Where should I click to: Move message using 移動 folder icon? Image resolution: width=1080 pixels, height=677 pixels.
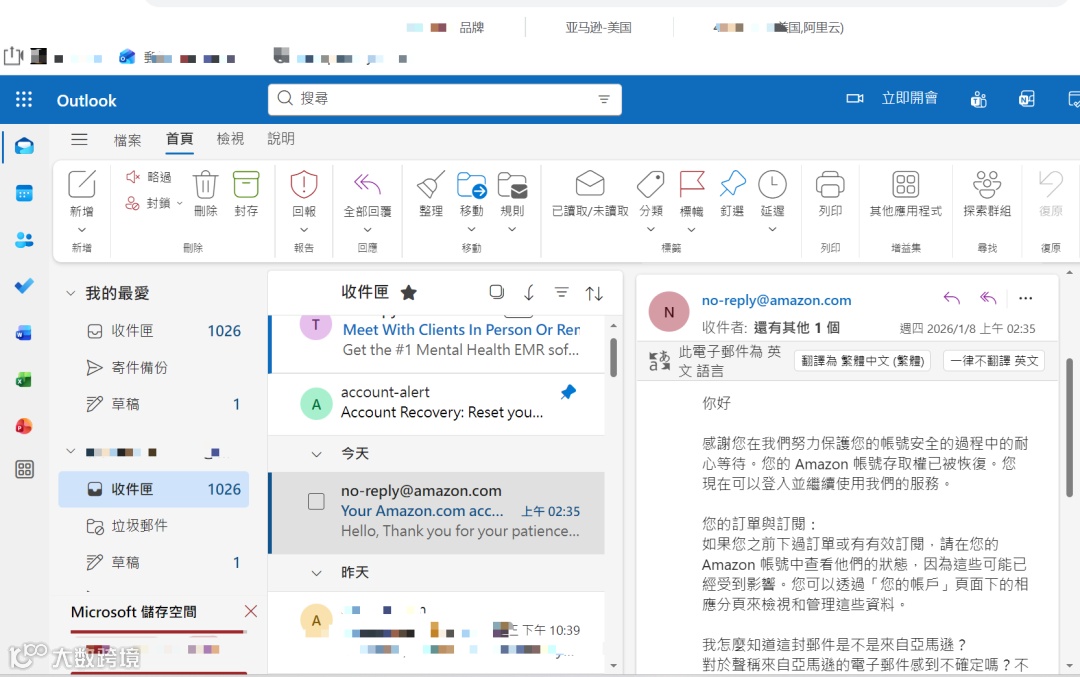coord(471,185)
